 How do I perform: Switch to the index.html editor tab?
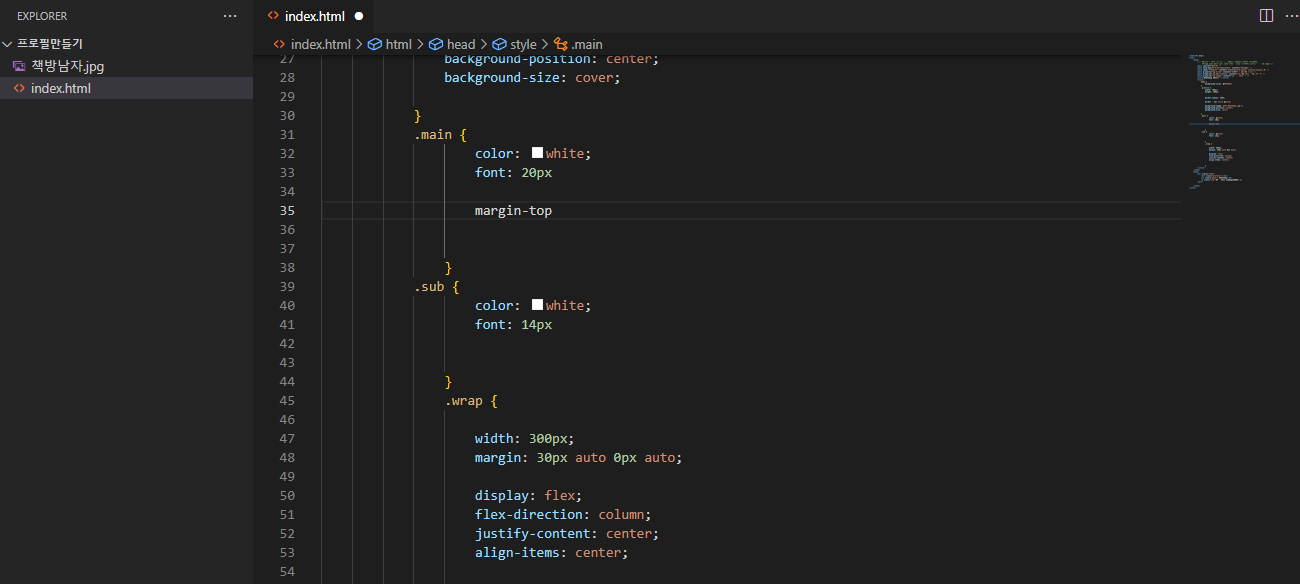[314, 16]
